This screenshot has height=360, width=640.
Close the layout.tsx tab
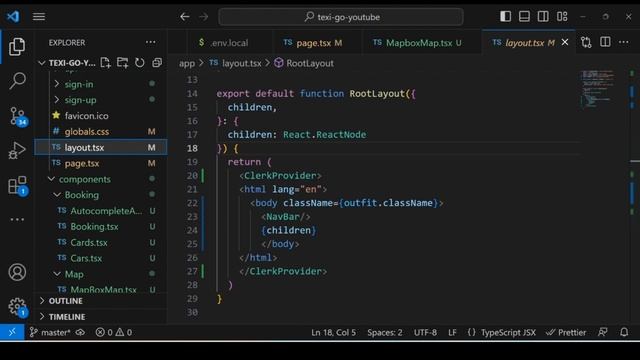[565, 42]
